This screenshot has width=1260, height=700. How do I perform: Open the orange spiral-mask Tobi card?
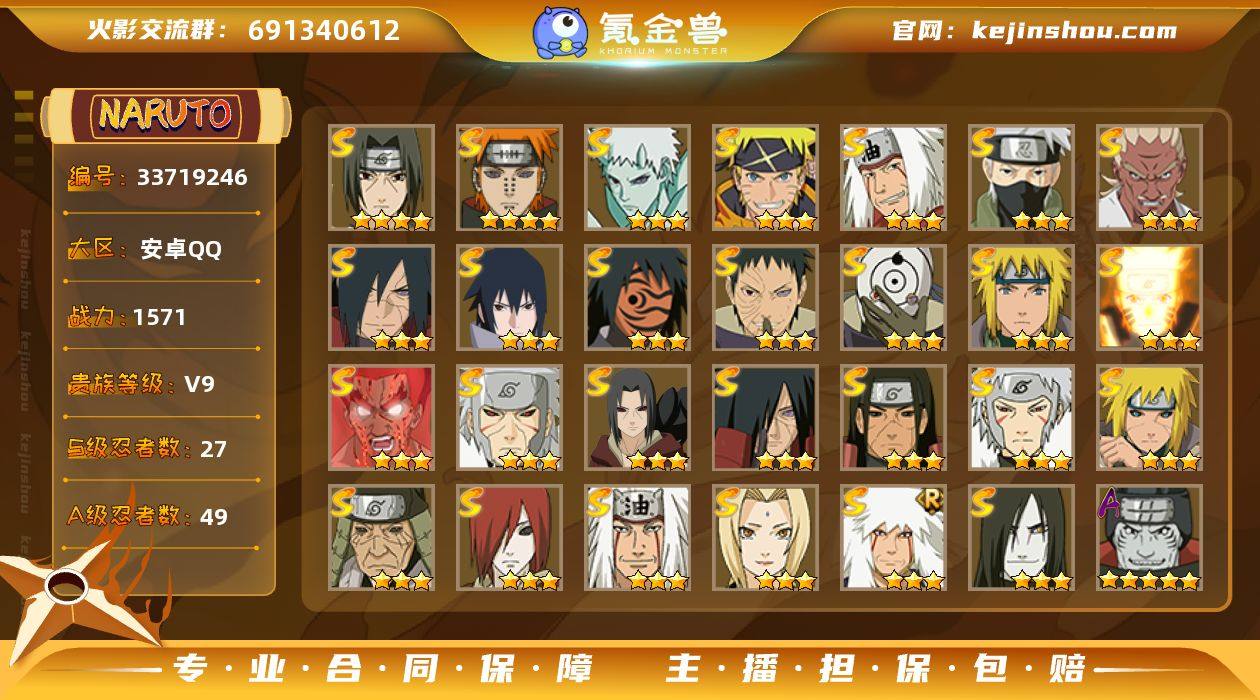pos(637,298)
